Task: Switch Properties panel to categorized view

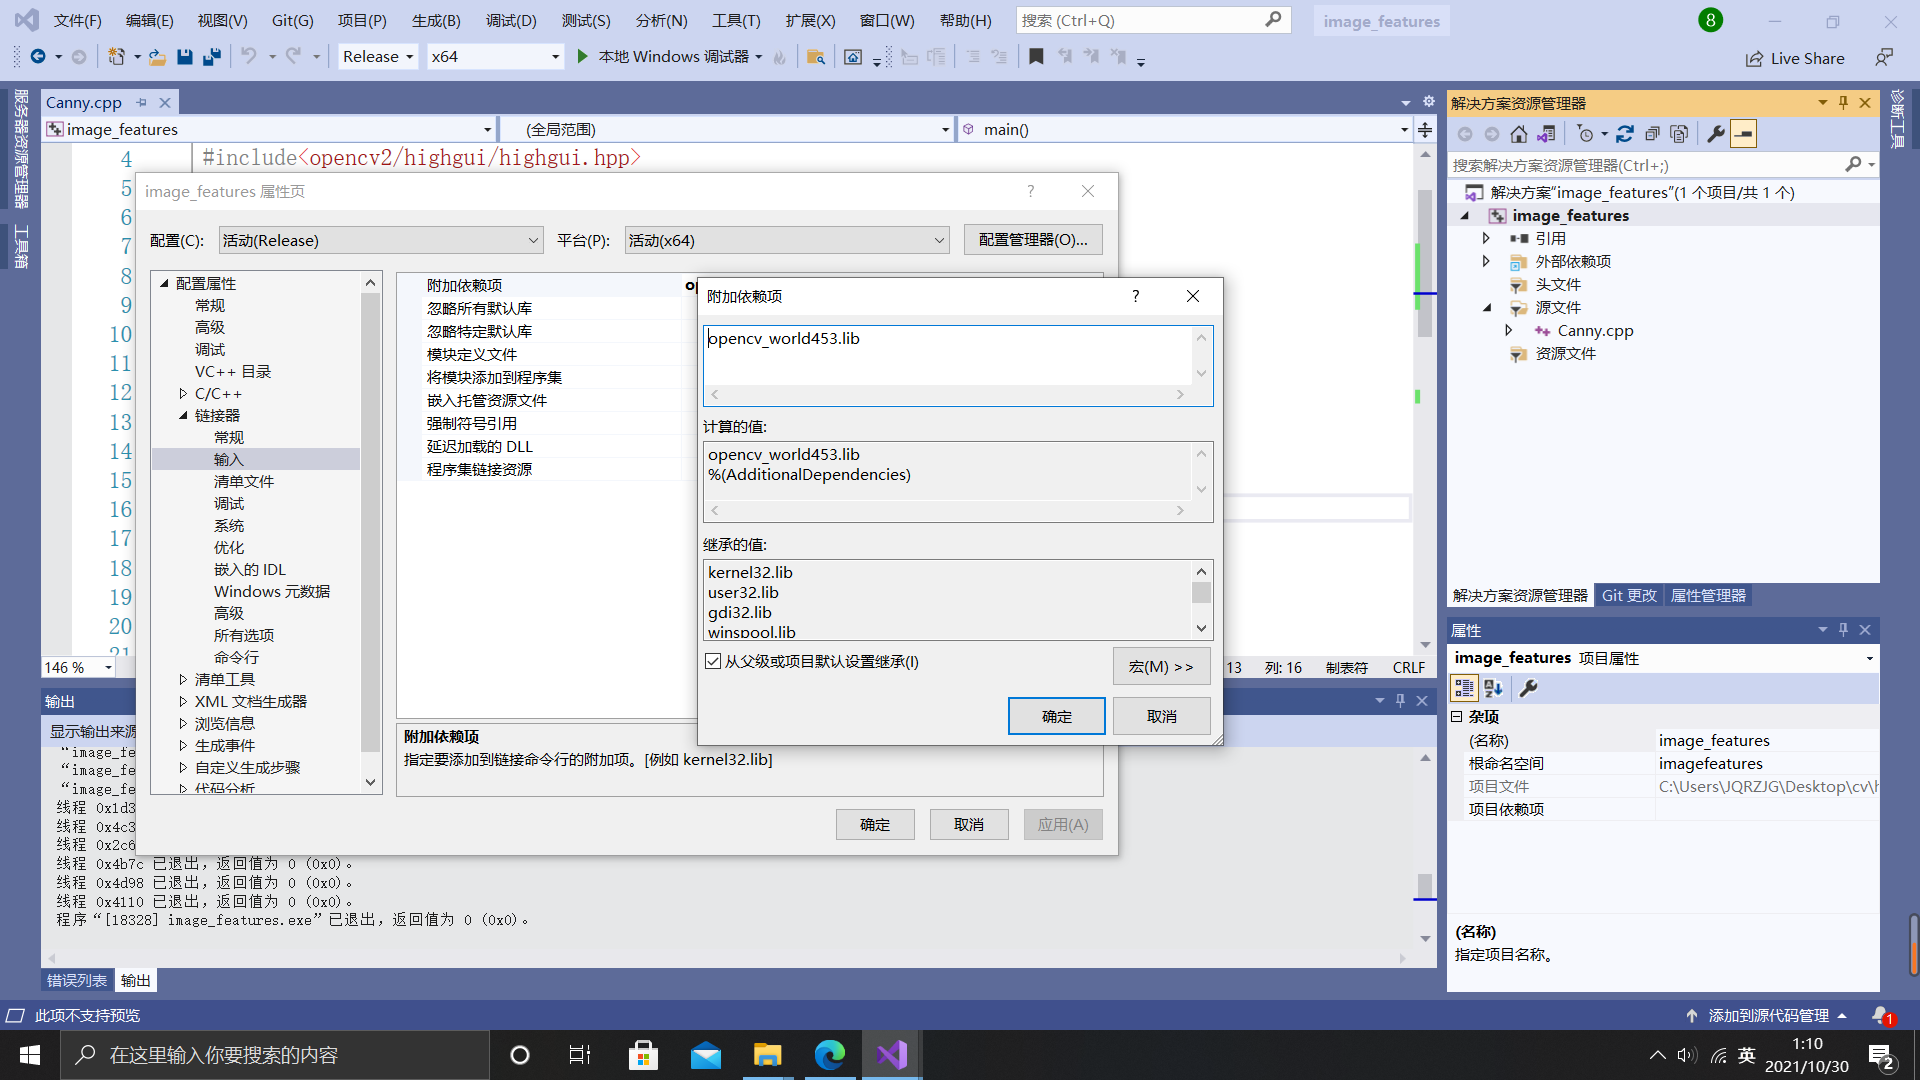Action: pyautogui.click(x=1464, y=688)
